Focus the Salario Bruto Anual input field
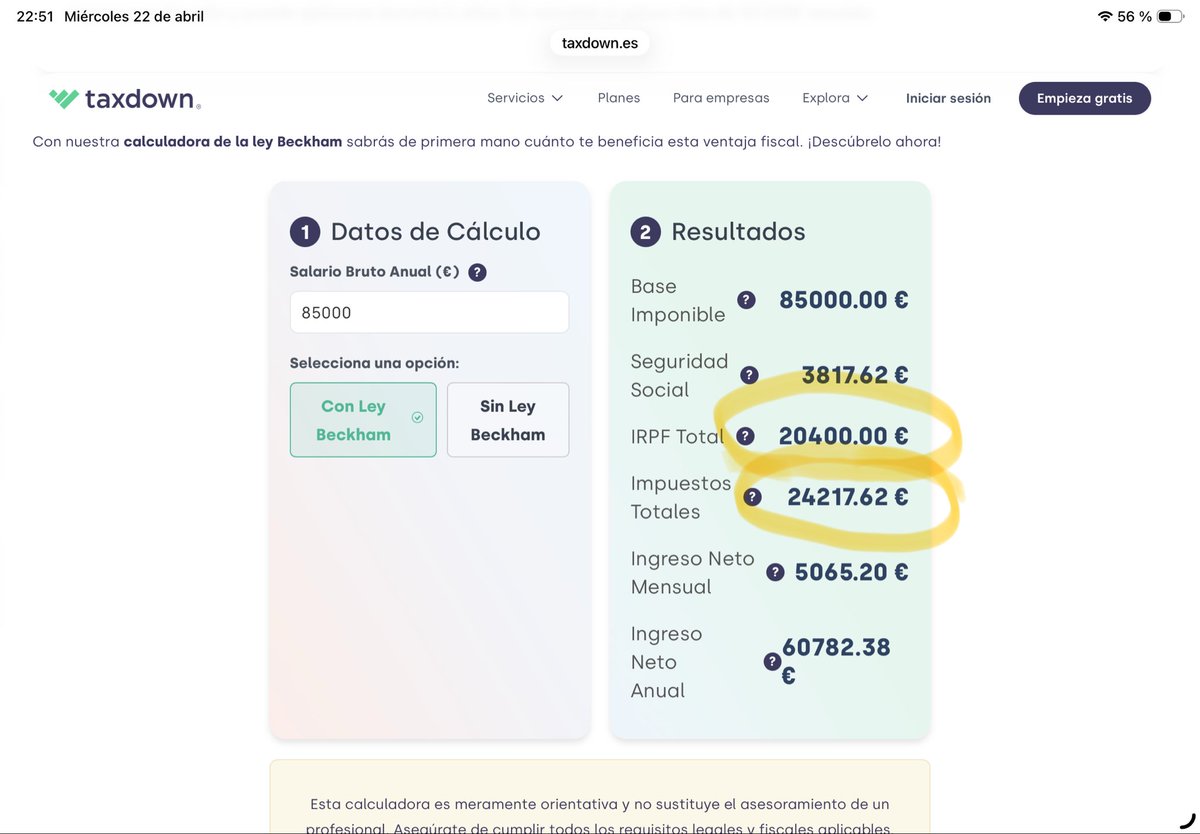Screen dimensions: 1200x834 click(x=429, y=312)
